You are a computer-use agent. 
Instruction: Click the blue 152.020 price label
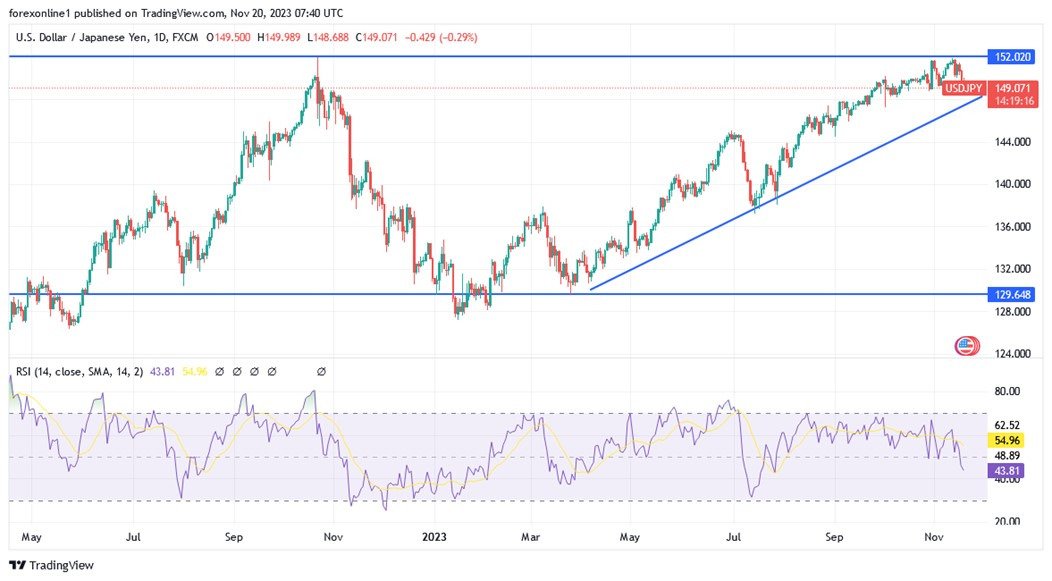(1014, 57)
